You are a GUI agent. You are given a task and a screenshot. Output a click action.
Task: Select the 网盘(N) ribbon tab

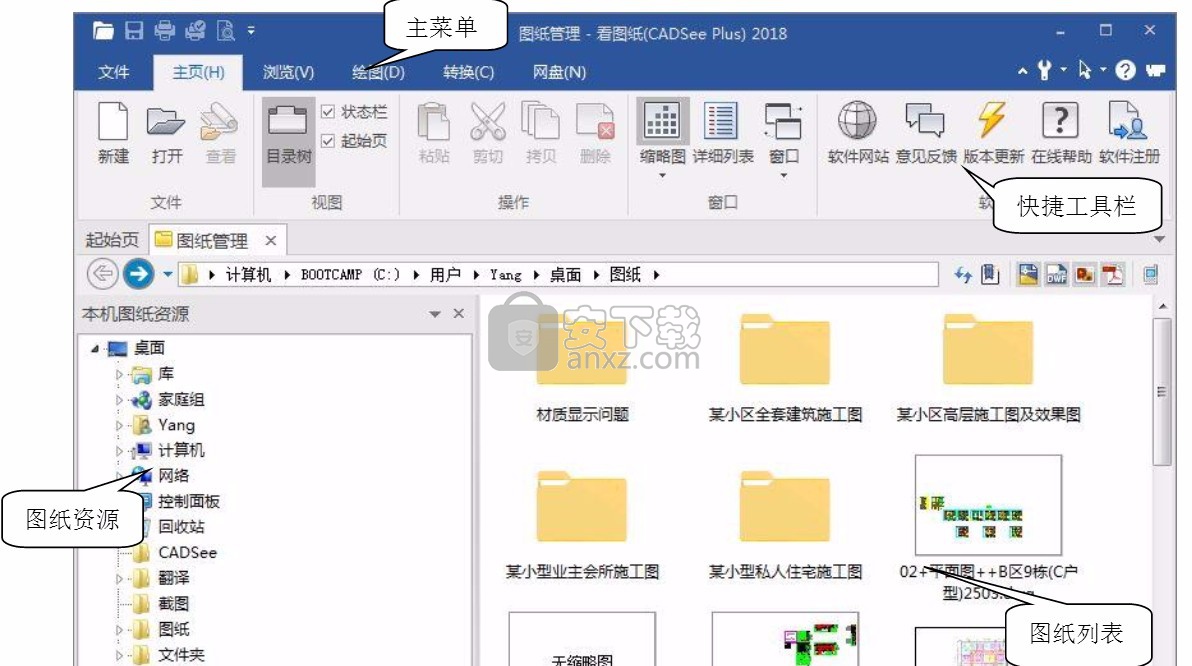[559, 72]
